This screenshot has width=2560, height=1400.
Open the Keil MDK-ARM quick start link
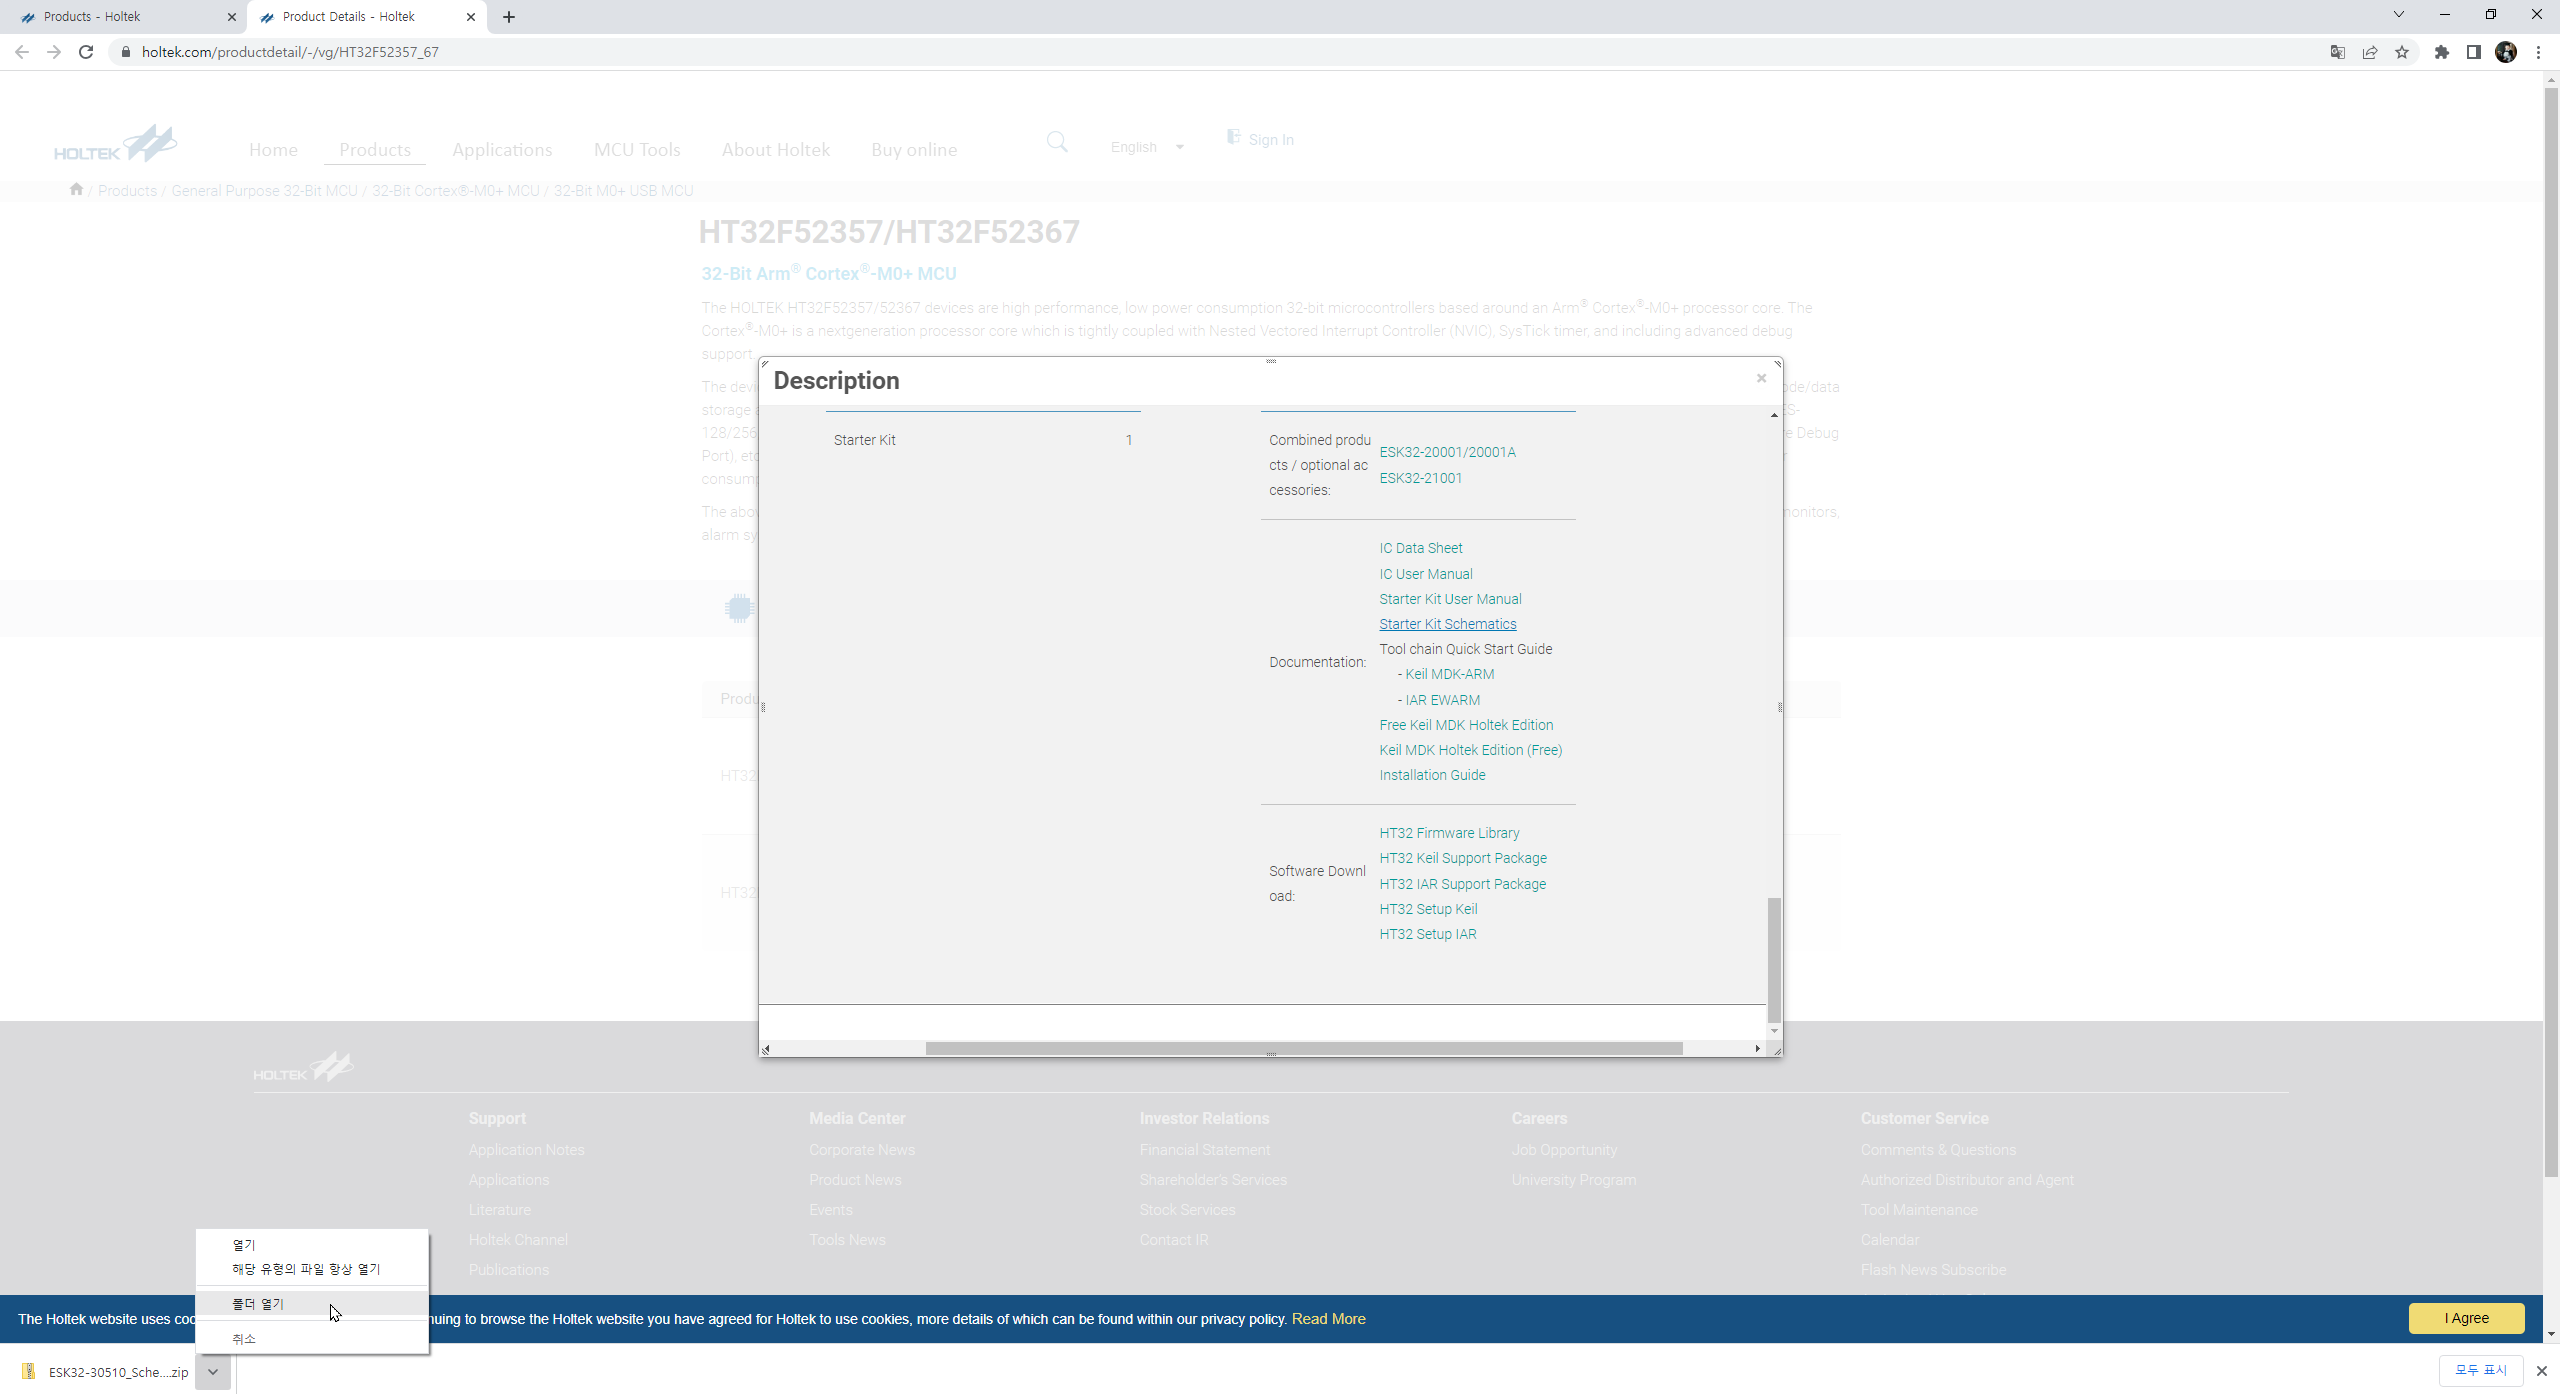[x=1450, y=674]
